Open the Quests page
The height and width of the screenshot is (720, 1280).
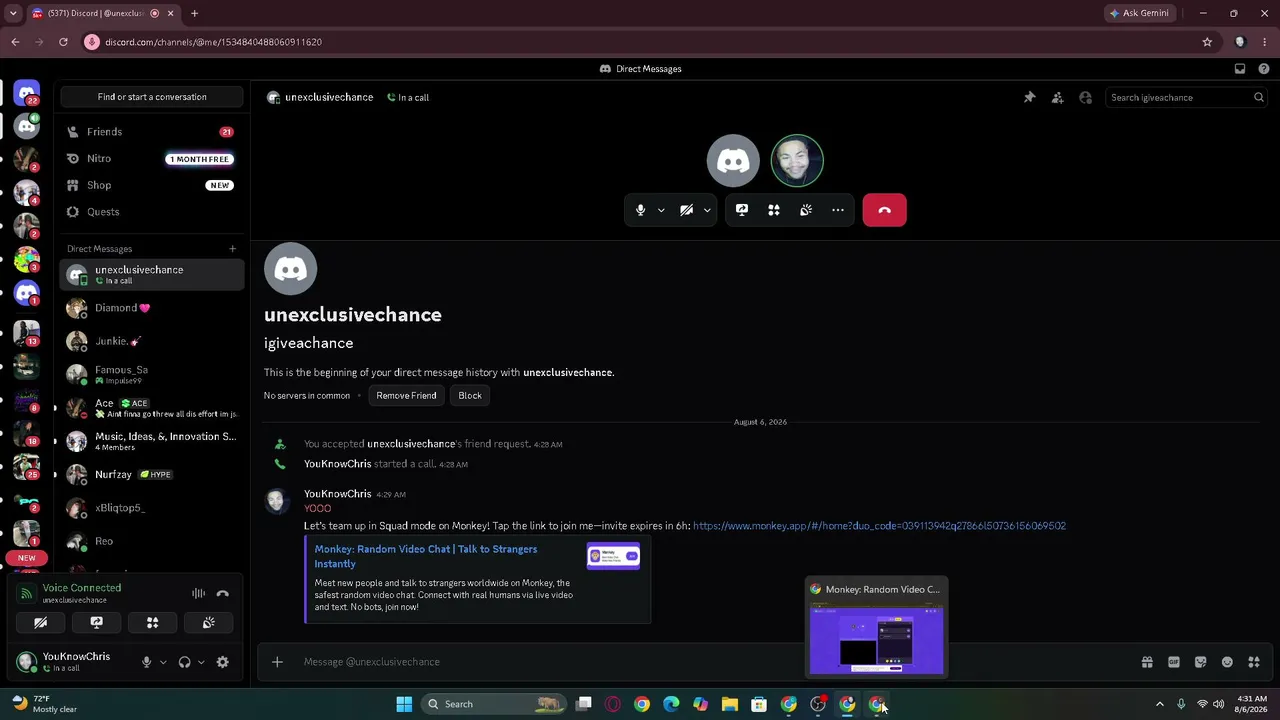(152, 212)
